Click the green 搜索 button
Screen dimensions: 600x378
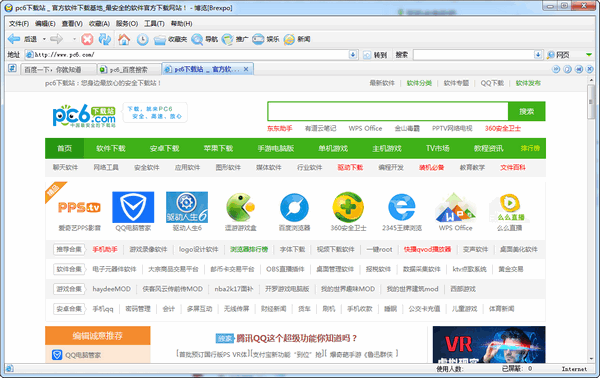tap(527, 111)
